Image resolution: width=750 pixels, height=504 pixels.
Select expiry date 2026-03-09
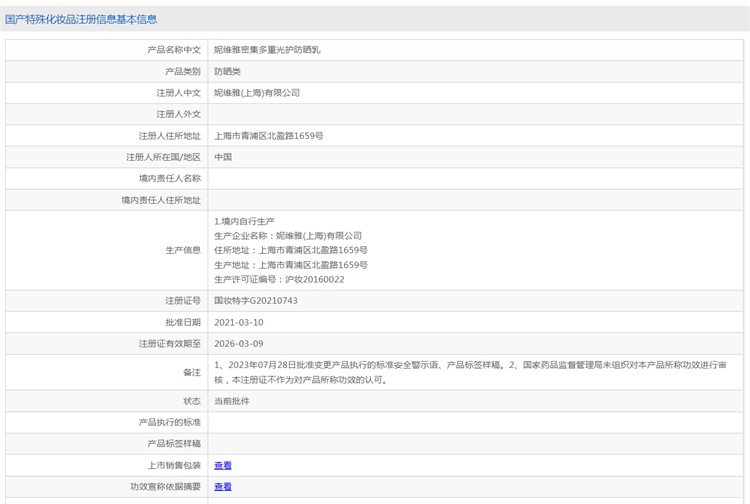(x=239, y=343)
